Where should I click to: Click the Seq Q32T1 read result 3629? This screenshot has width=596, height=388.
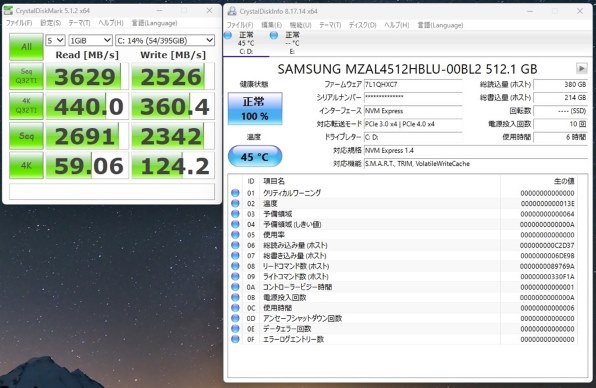[87, 76]
